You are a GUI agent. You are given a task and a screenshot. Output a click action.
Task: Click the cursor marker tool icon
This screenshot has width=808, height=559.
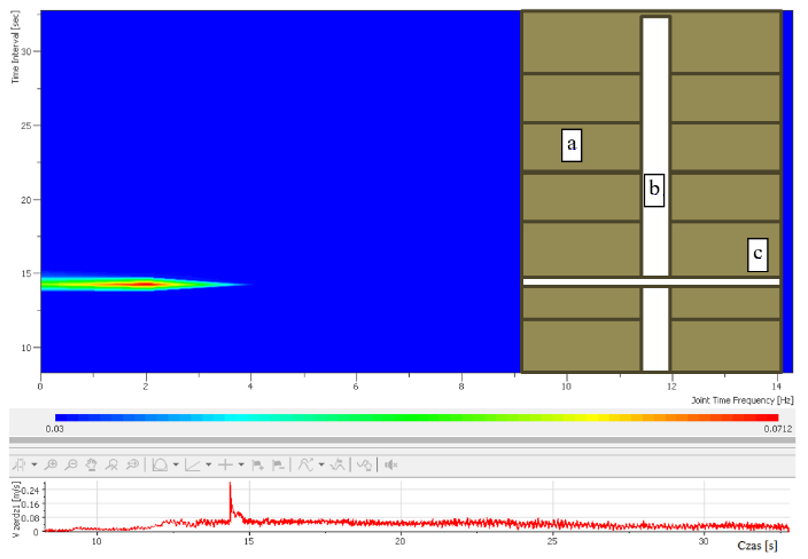20,465
